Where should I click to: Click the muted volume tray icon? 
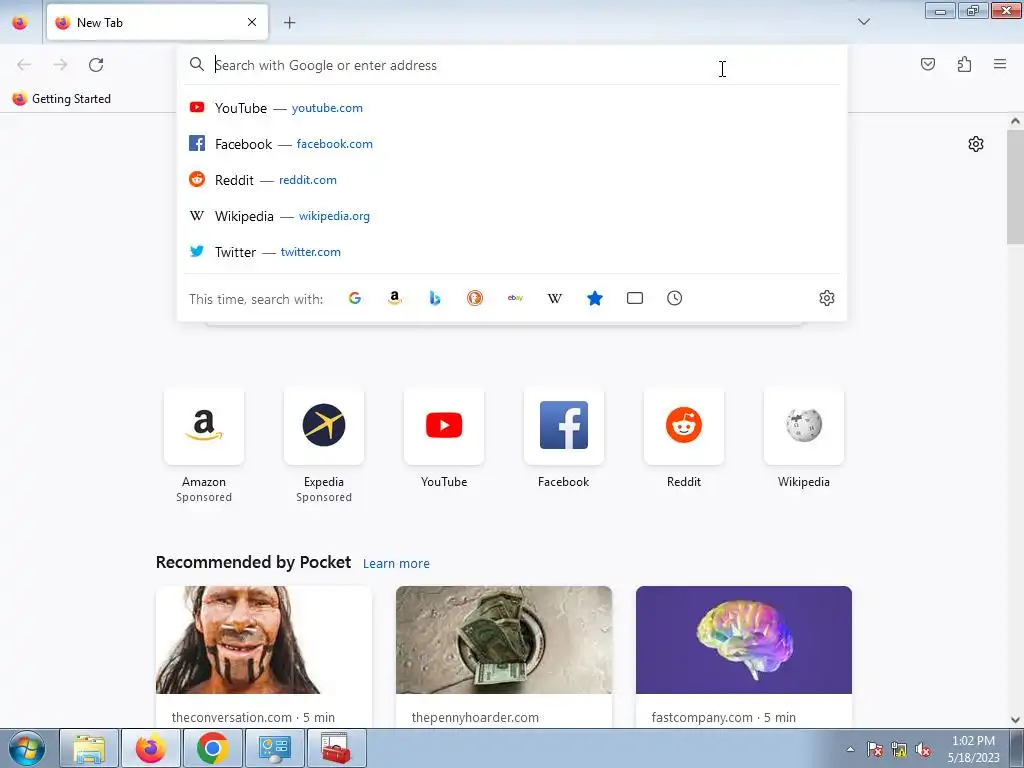click(923, 749)
